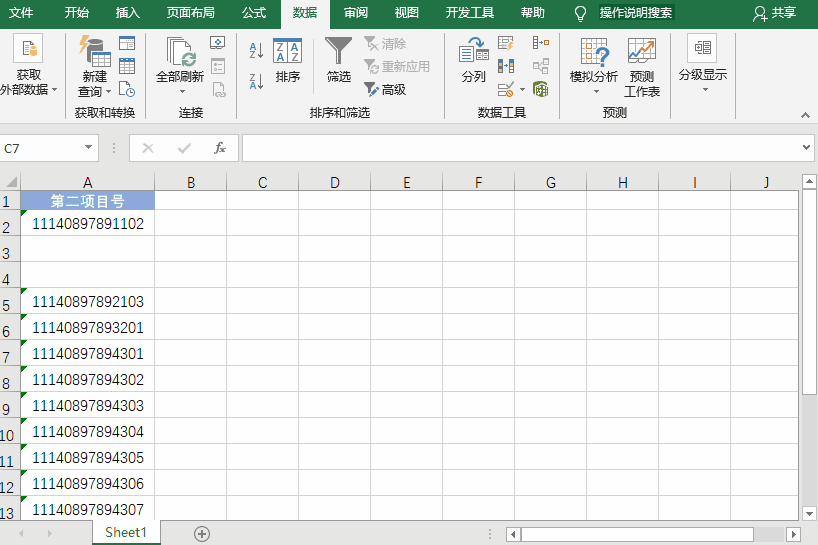Open the 获取外部数据 (Get External Data) menu
Image resolution: width=818 pixels, height=545 pixels.
point(28,65)
